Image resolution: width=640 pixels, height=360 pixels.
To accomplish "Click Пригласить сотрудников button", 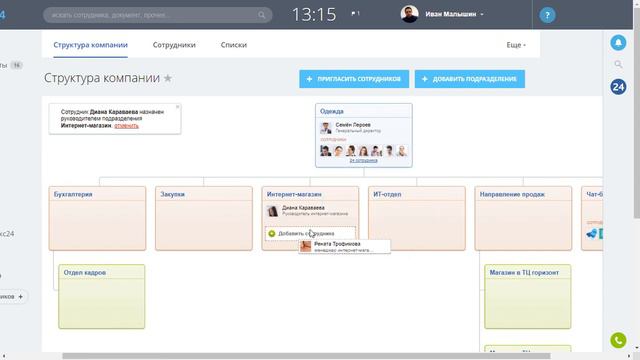I will (x=354, y=79).
